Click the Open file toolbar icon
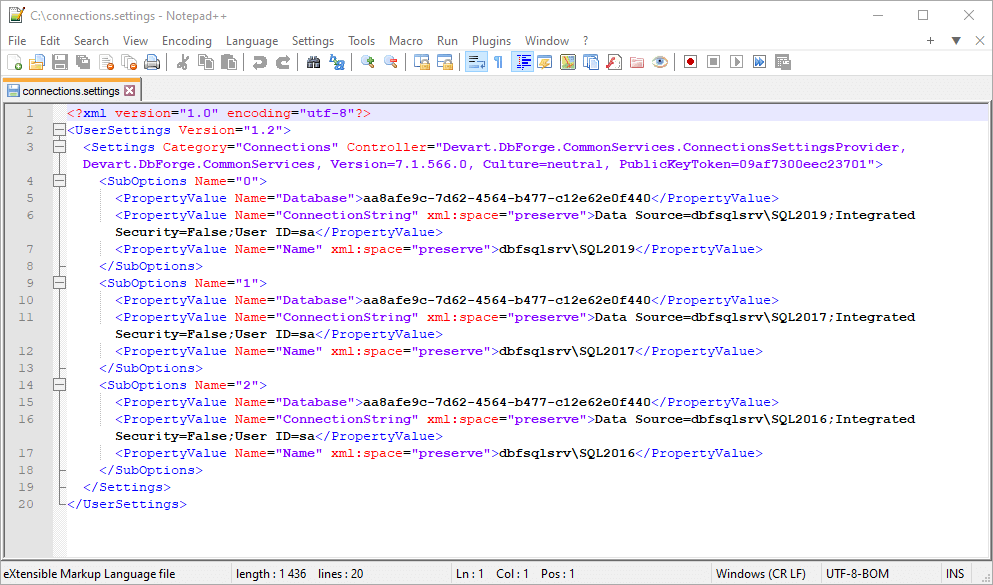 tap(37, 62)
